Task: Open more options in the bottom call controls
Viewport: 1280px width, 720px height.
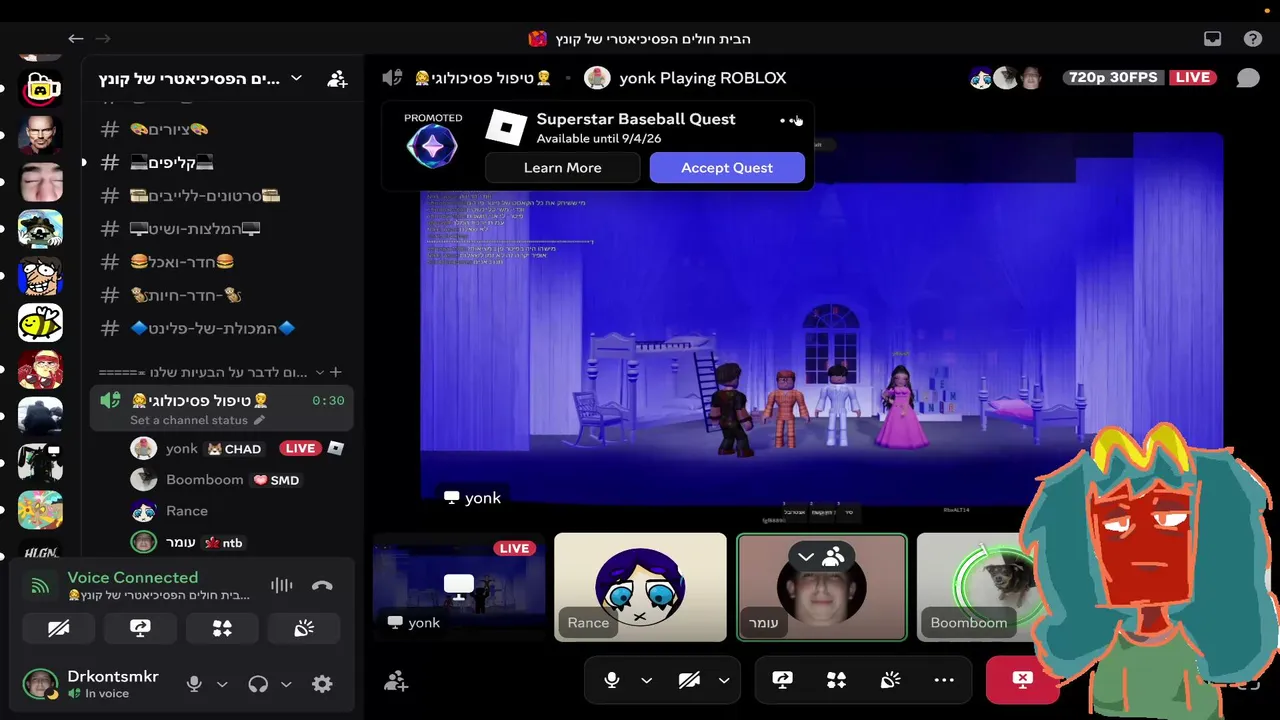Action: tap(944, 680)
